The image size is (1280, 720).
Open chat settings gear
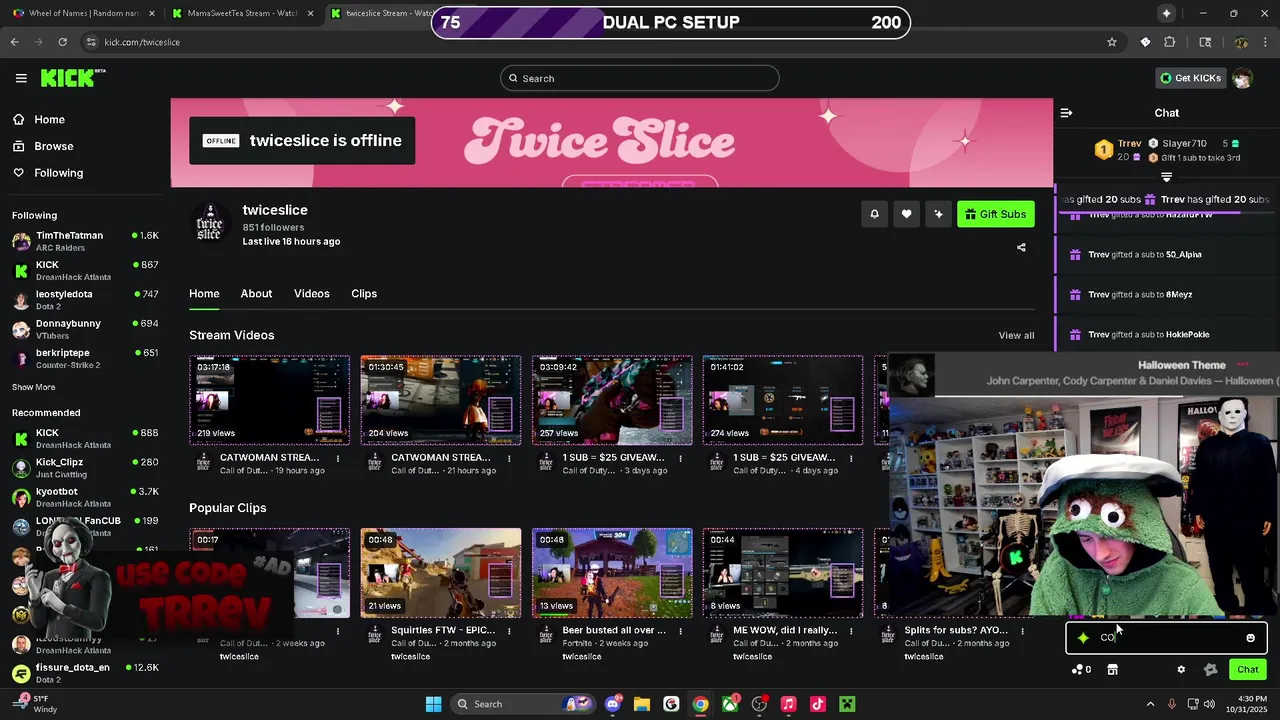tap(1181, 670)
